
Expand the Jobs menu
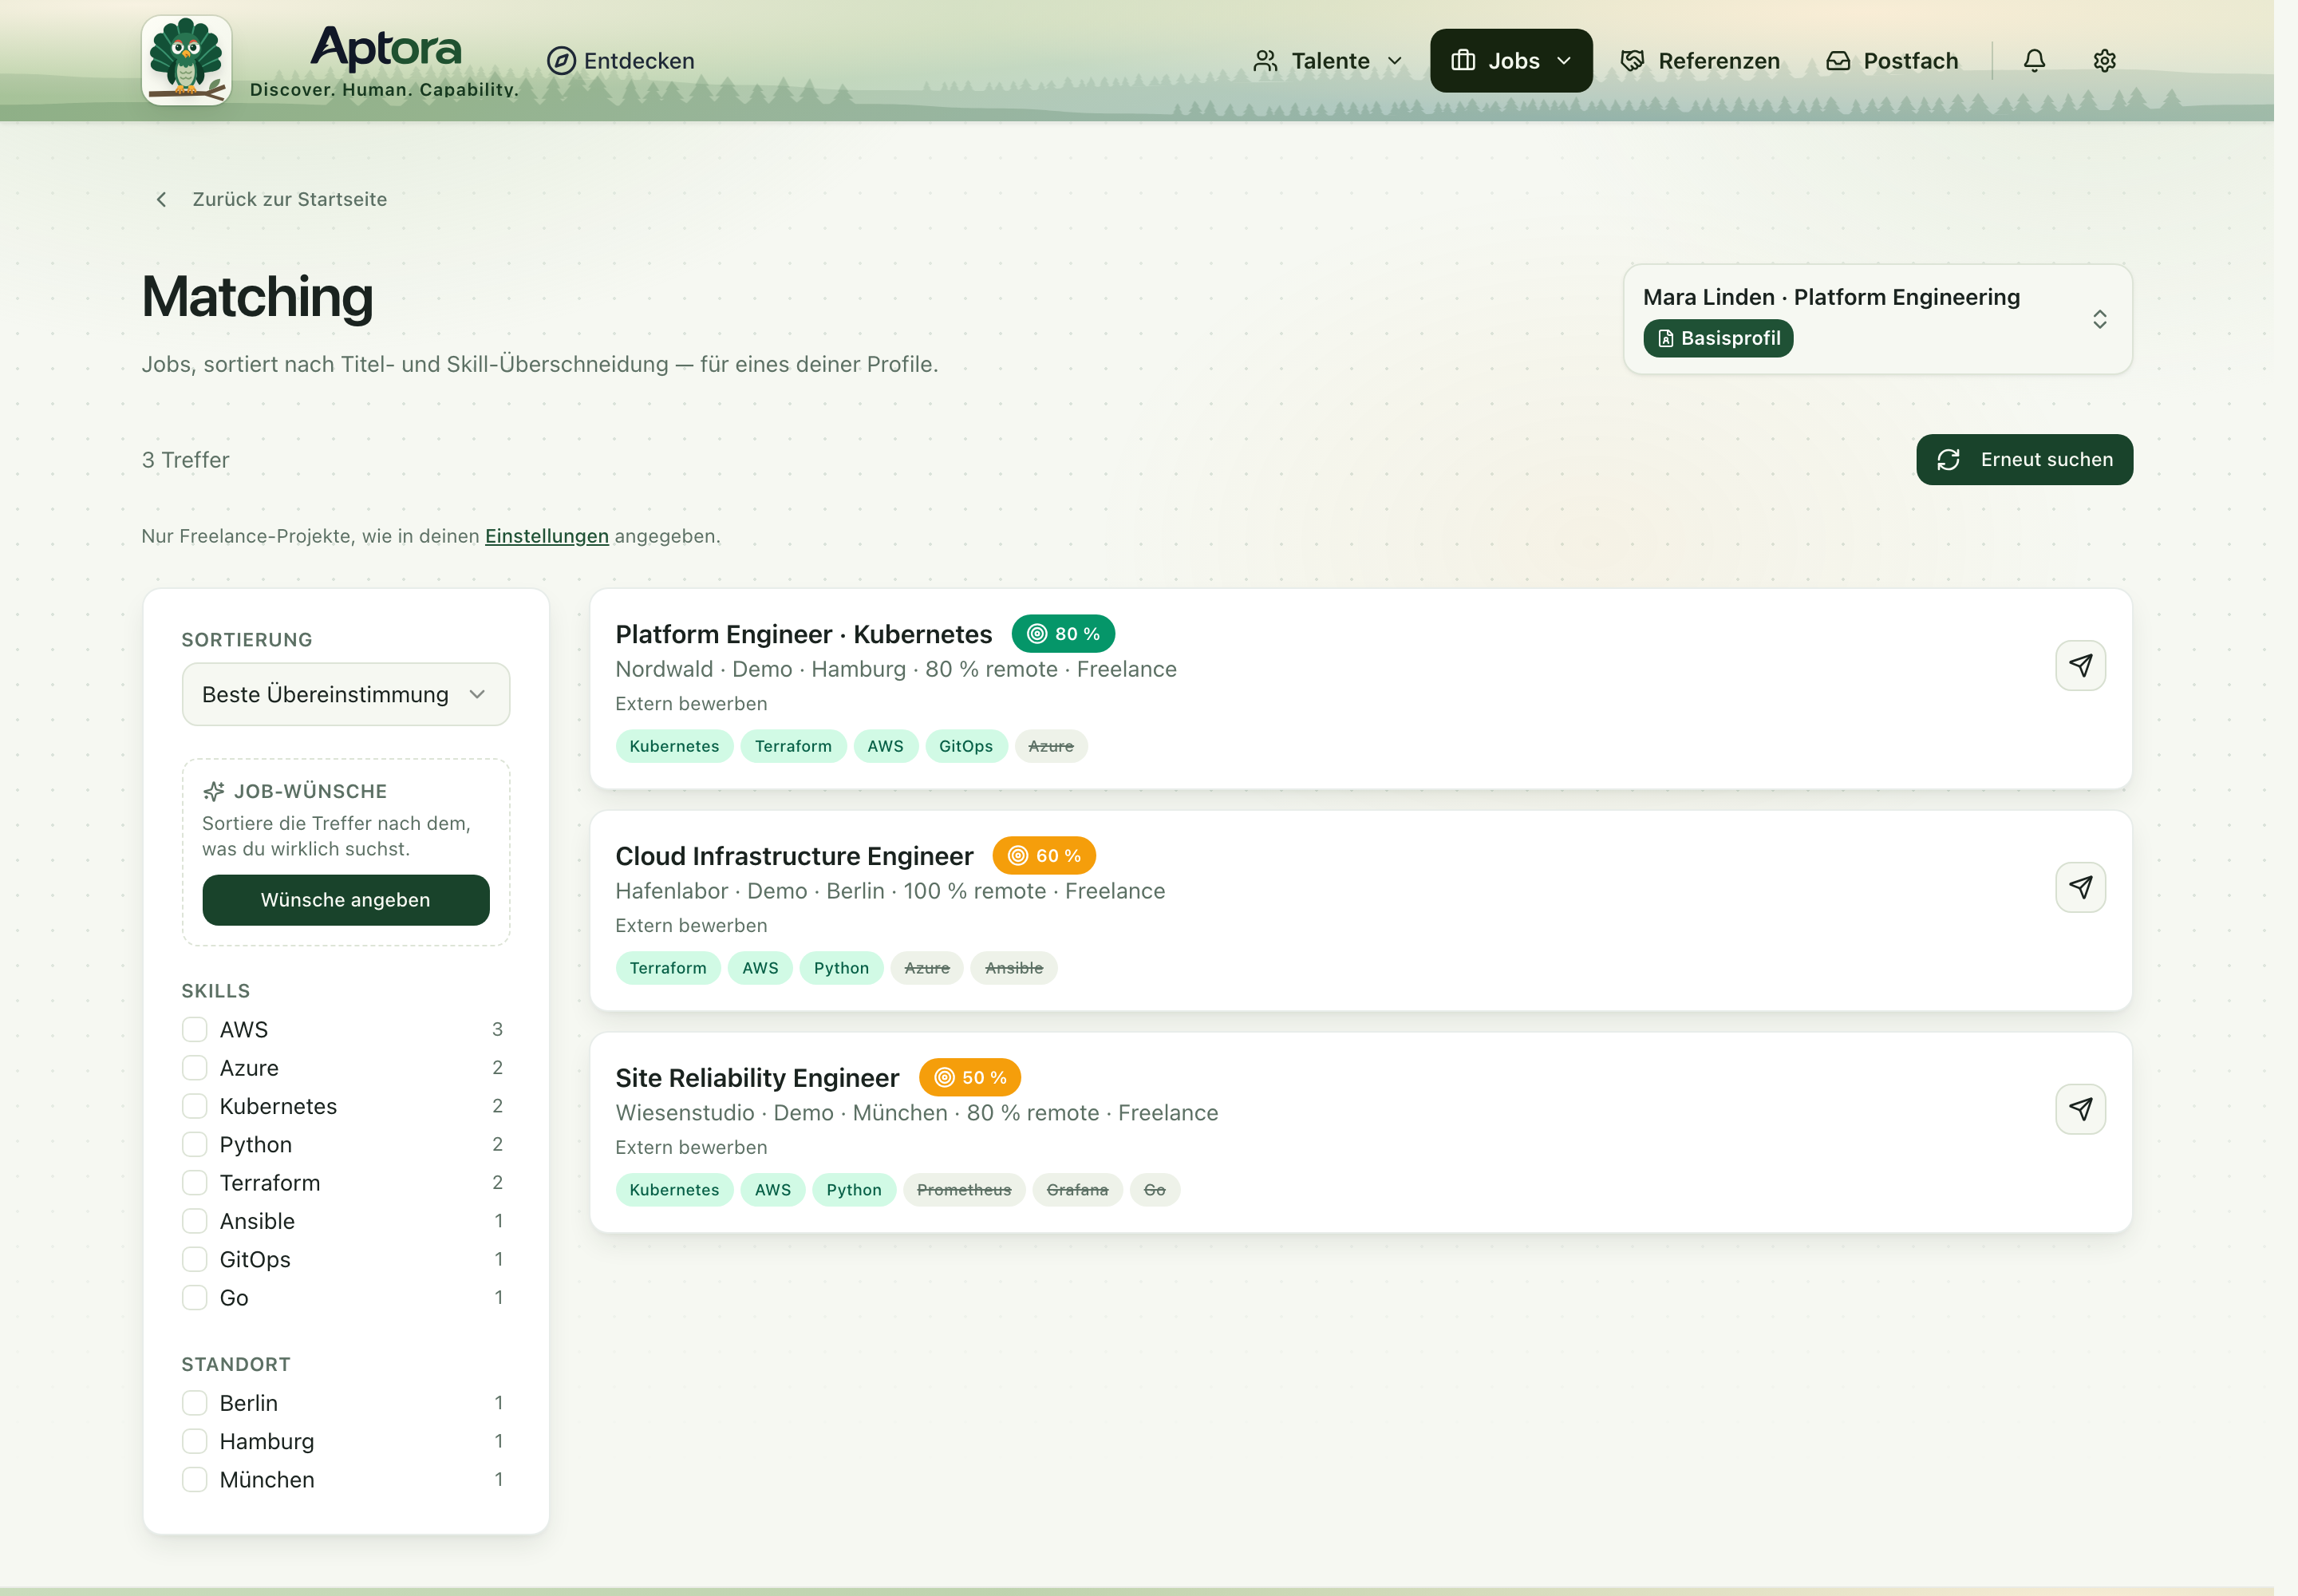click(x=1510, y=61)
